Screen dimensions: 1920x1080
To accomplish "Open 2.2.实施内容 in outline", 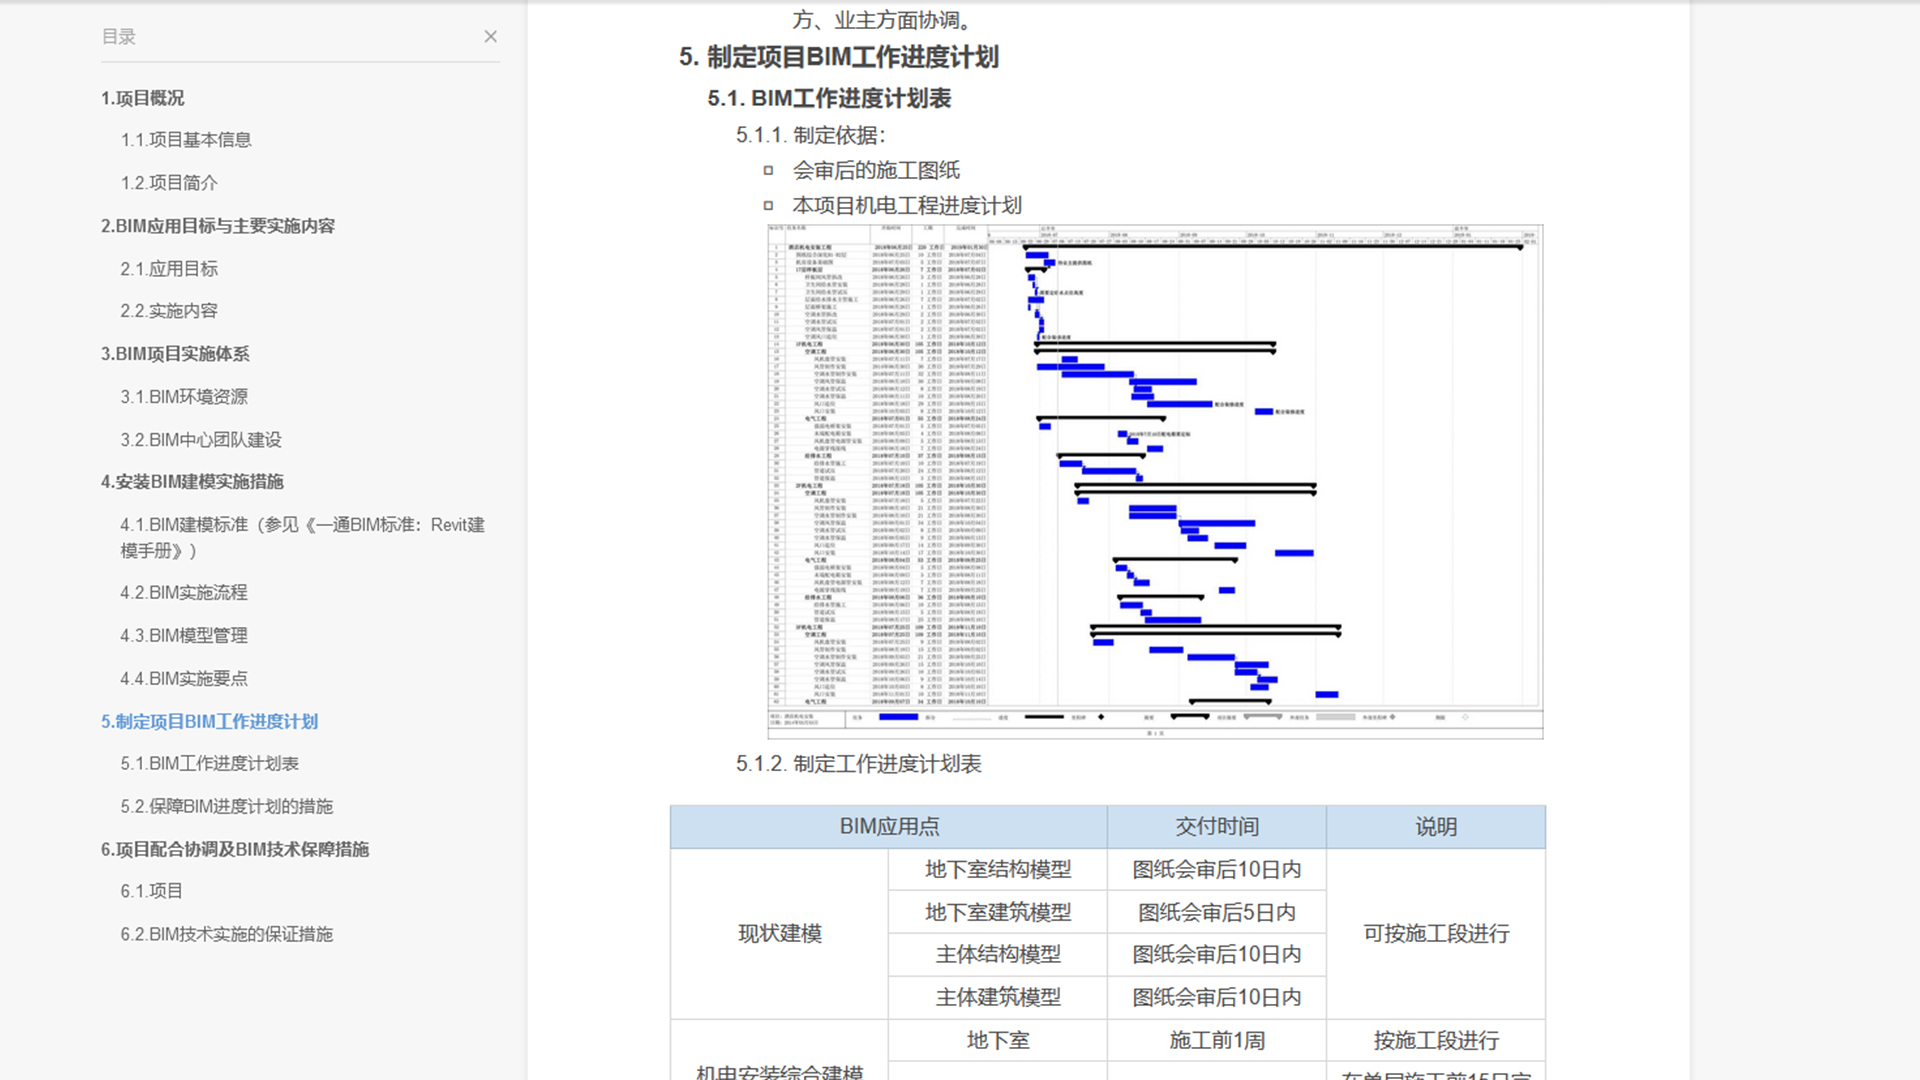I will coord(169,311).
